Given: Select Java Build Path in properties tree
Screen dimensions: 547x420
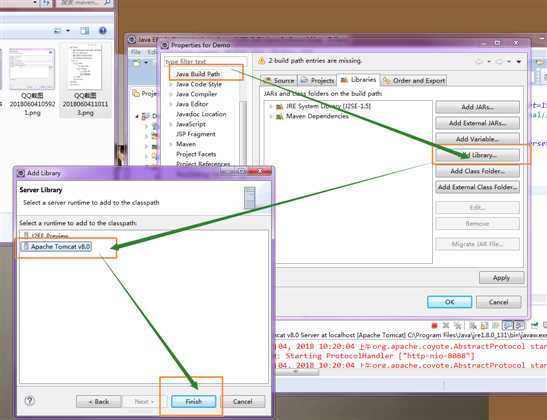Looking at the screenshot, I should click(198, 74).
